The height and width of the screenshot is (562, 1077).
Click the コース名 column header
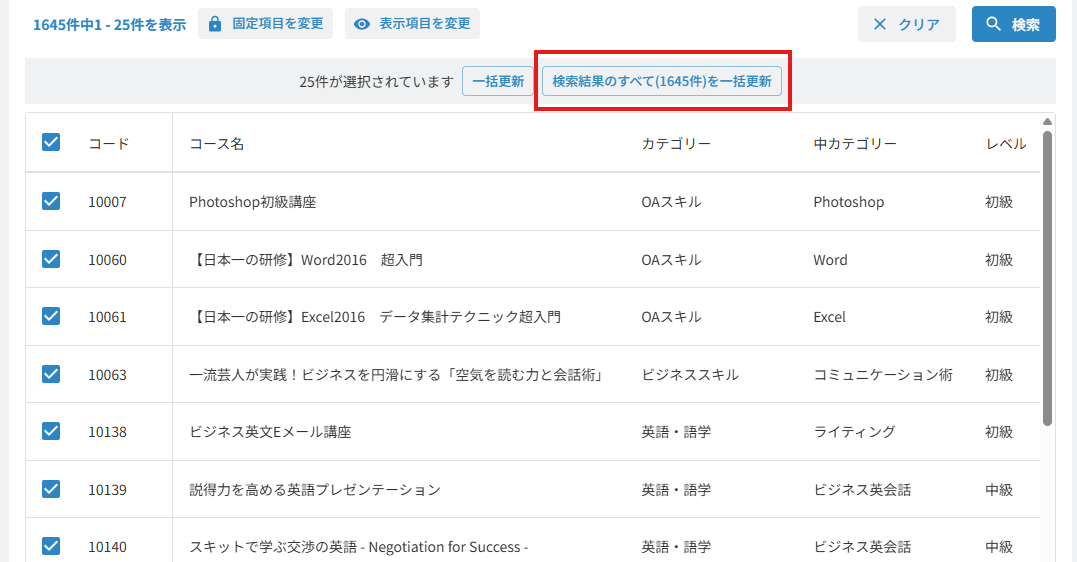[216, 144]
